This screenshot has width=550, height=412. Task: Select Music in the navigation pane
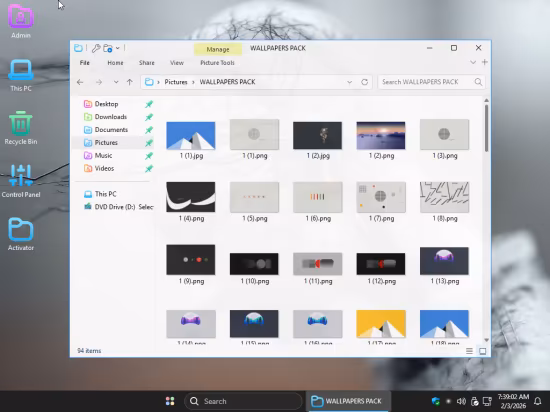pyautogui.click(x=103, y=155)
